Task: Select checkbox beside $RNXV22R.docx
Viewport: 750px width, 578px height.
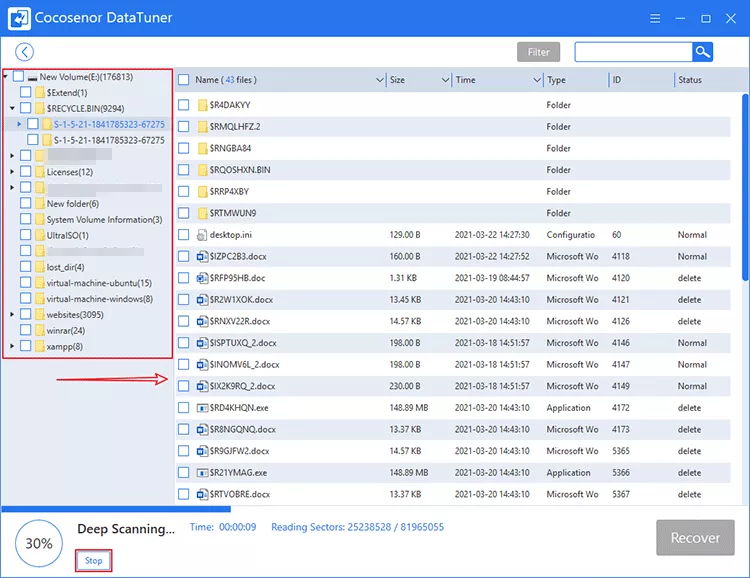Action: (184, 321)
